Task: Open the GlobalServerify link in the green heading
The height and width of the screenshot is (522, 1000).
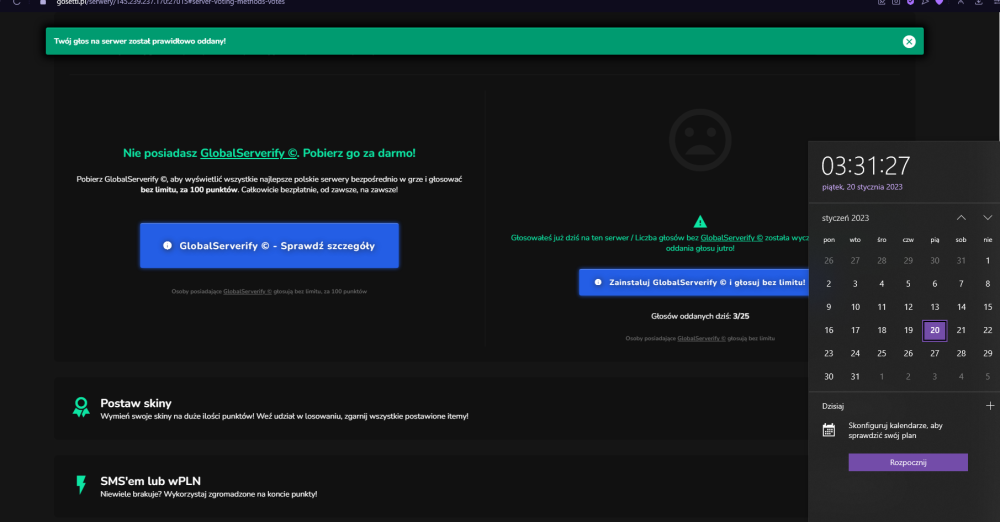Action: (248, 153)
